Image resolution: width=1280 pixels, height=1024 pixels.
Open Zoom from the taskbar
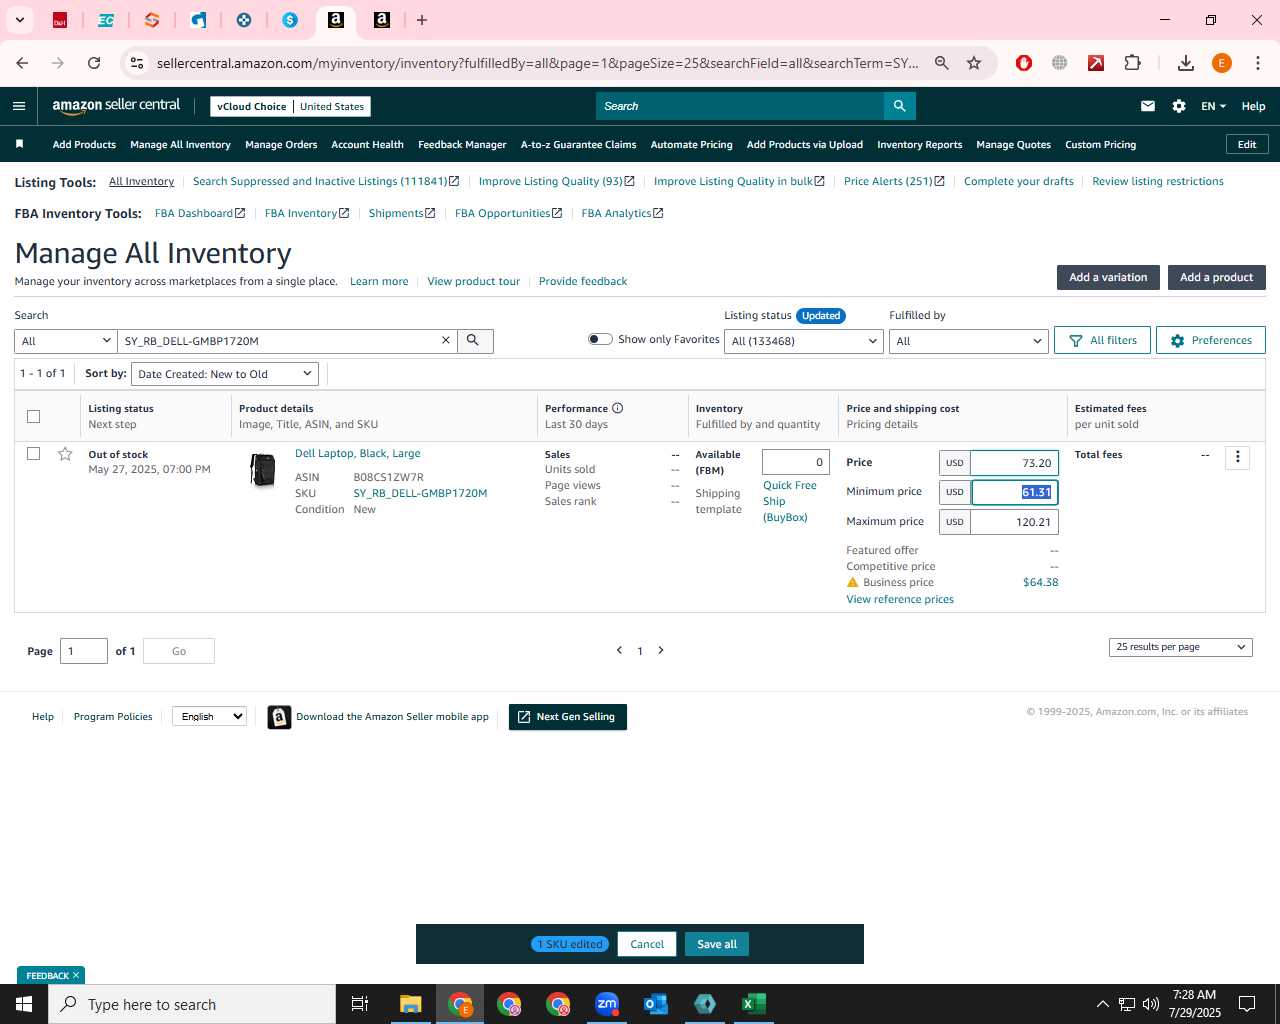tap(607, 1004)
